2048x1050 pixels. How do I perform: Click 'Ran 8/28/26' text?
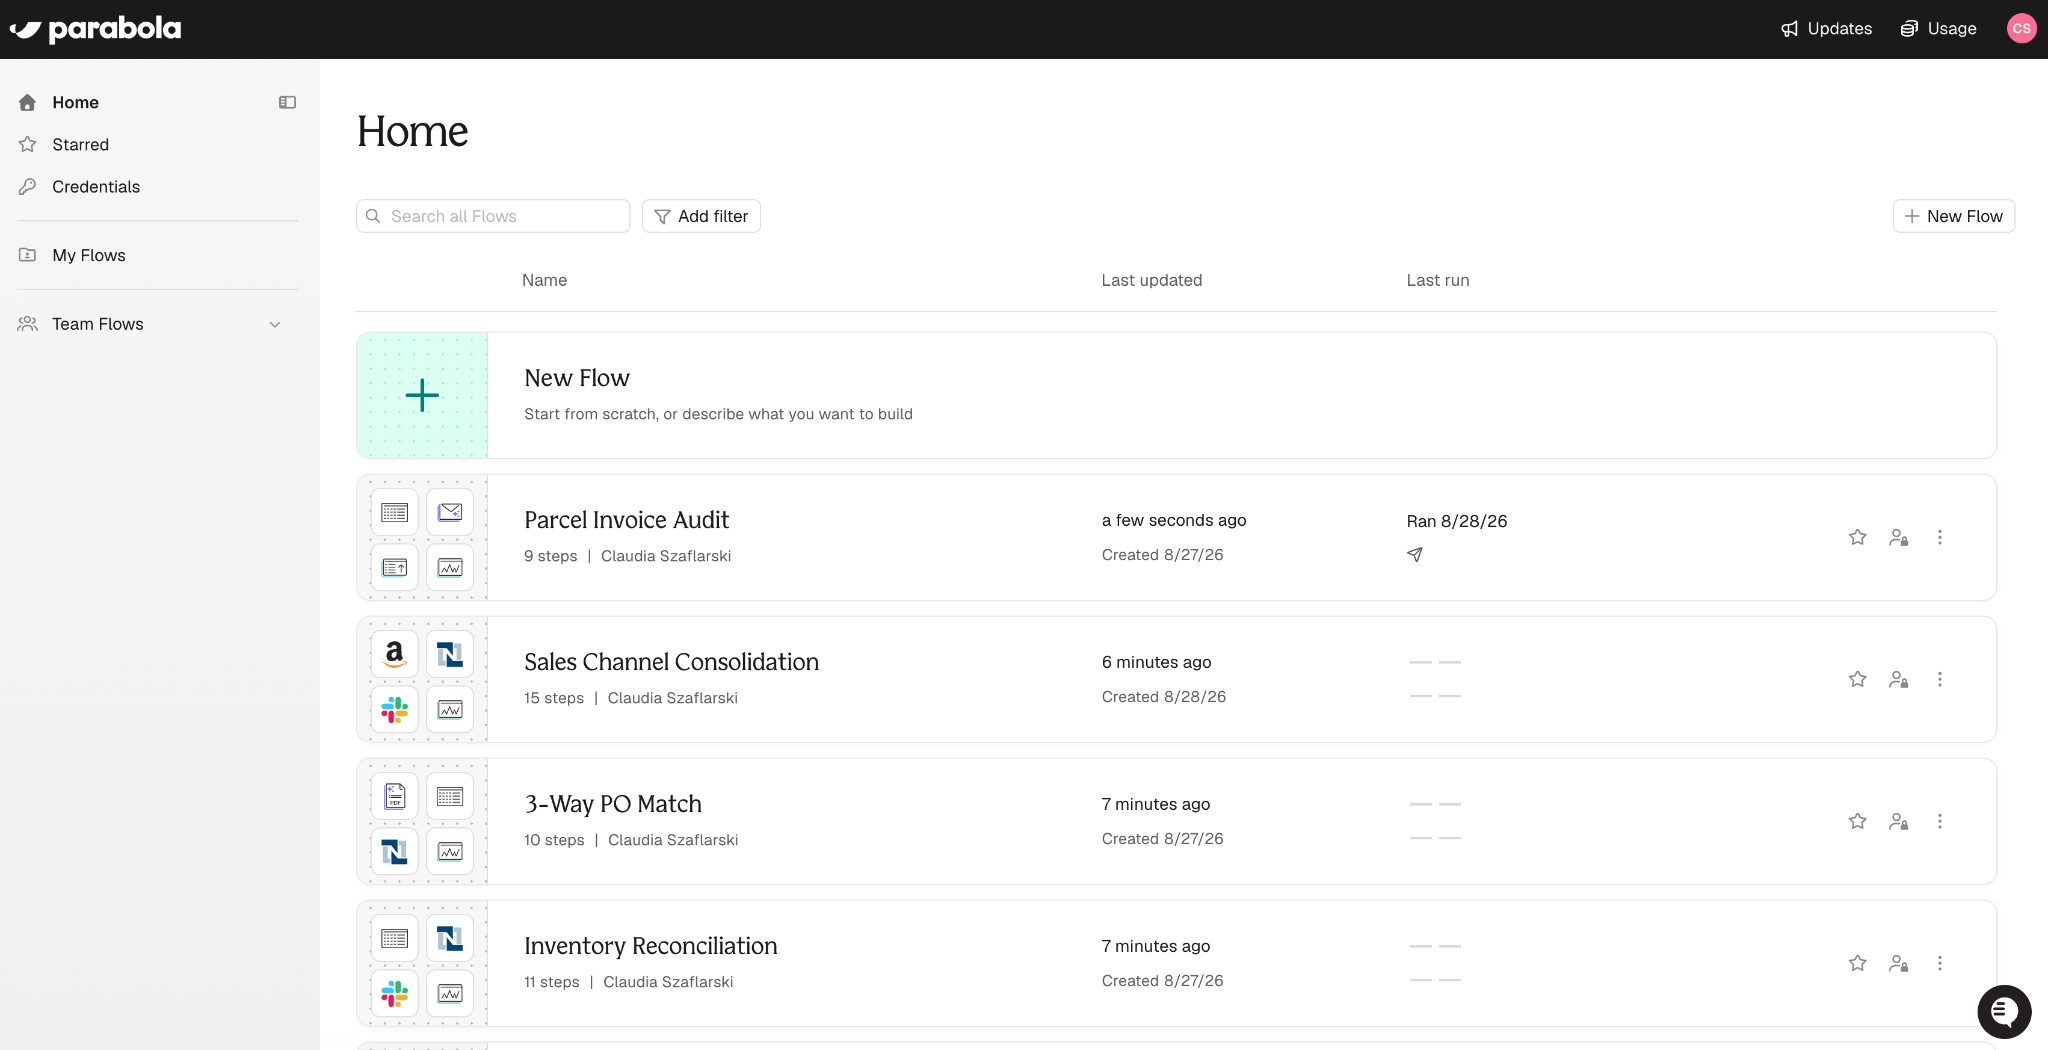1457,521
